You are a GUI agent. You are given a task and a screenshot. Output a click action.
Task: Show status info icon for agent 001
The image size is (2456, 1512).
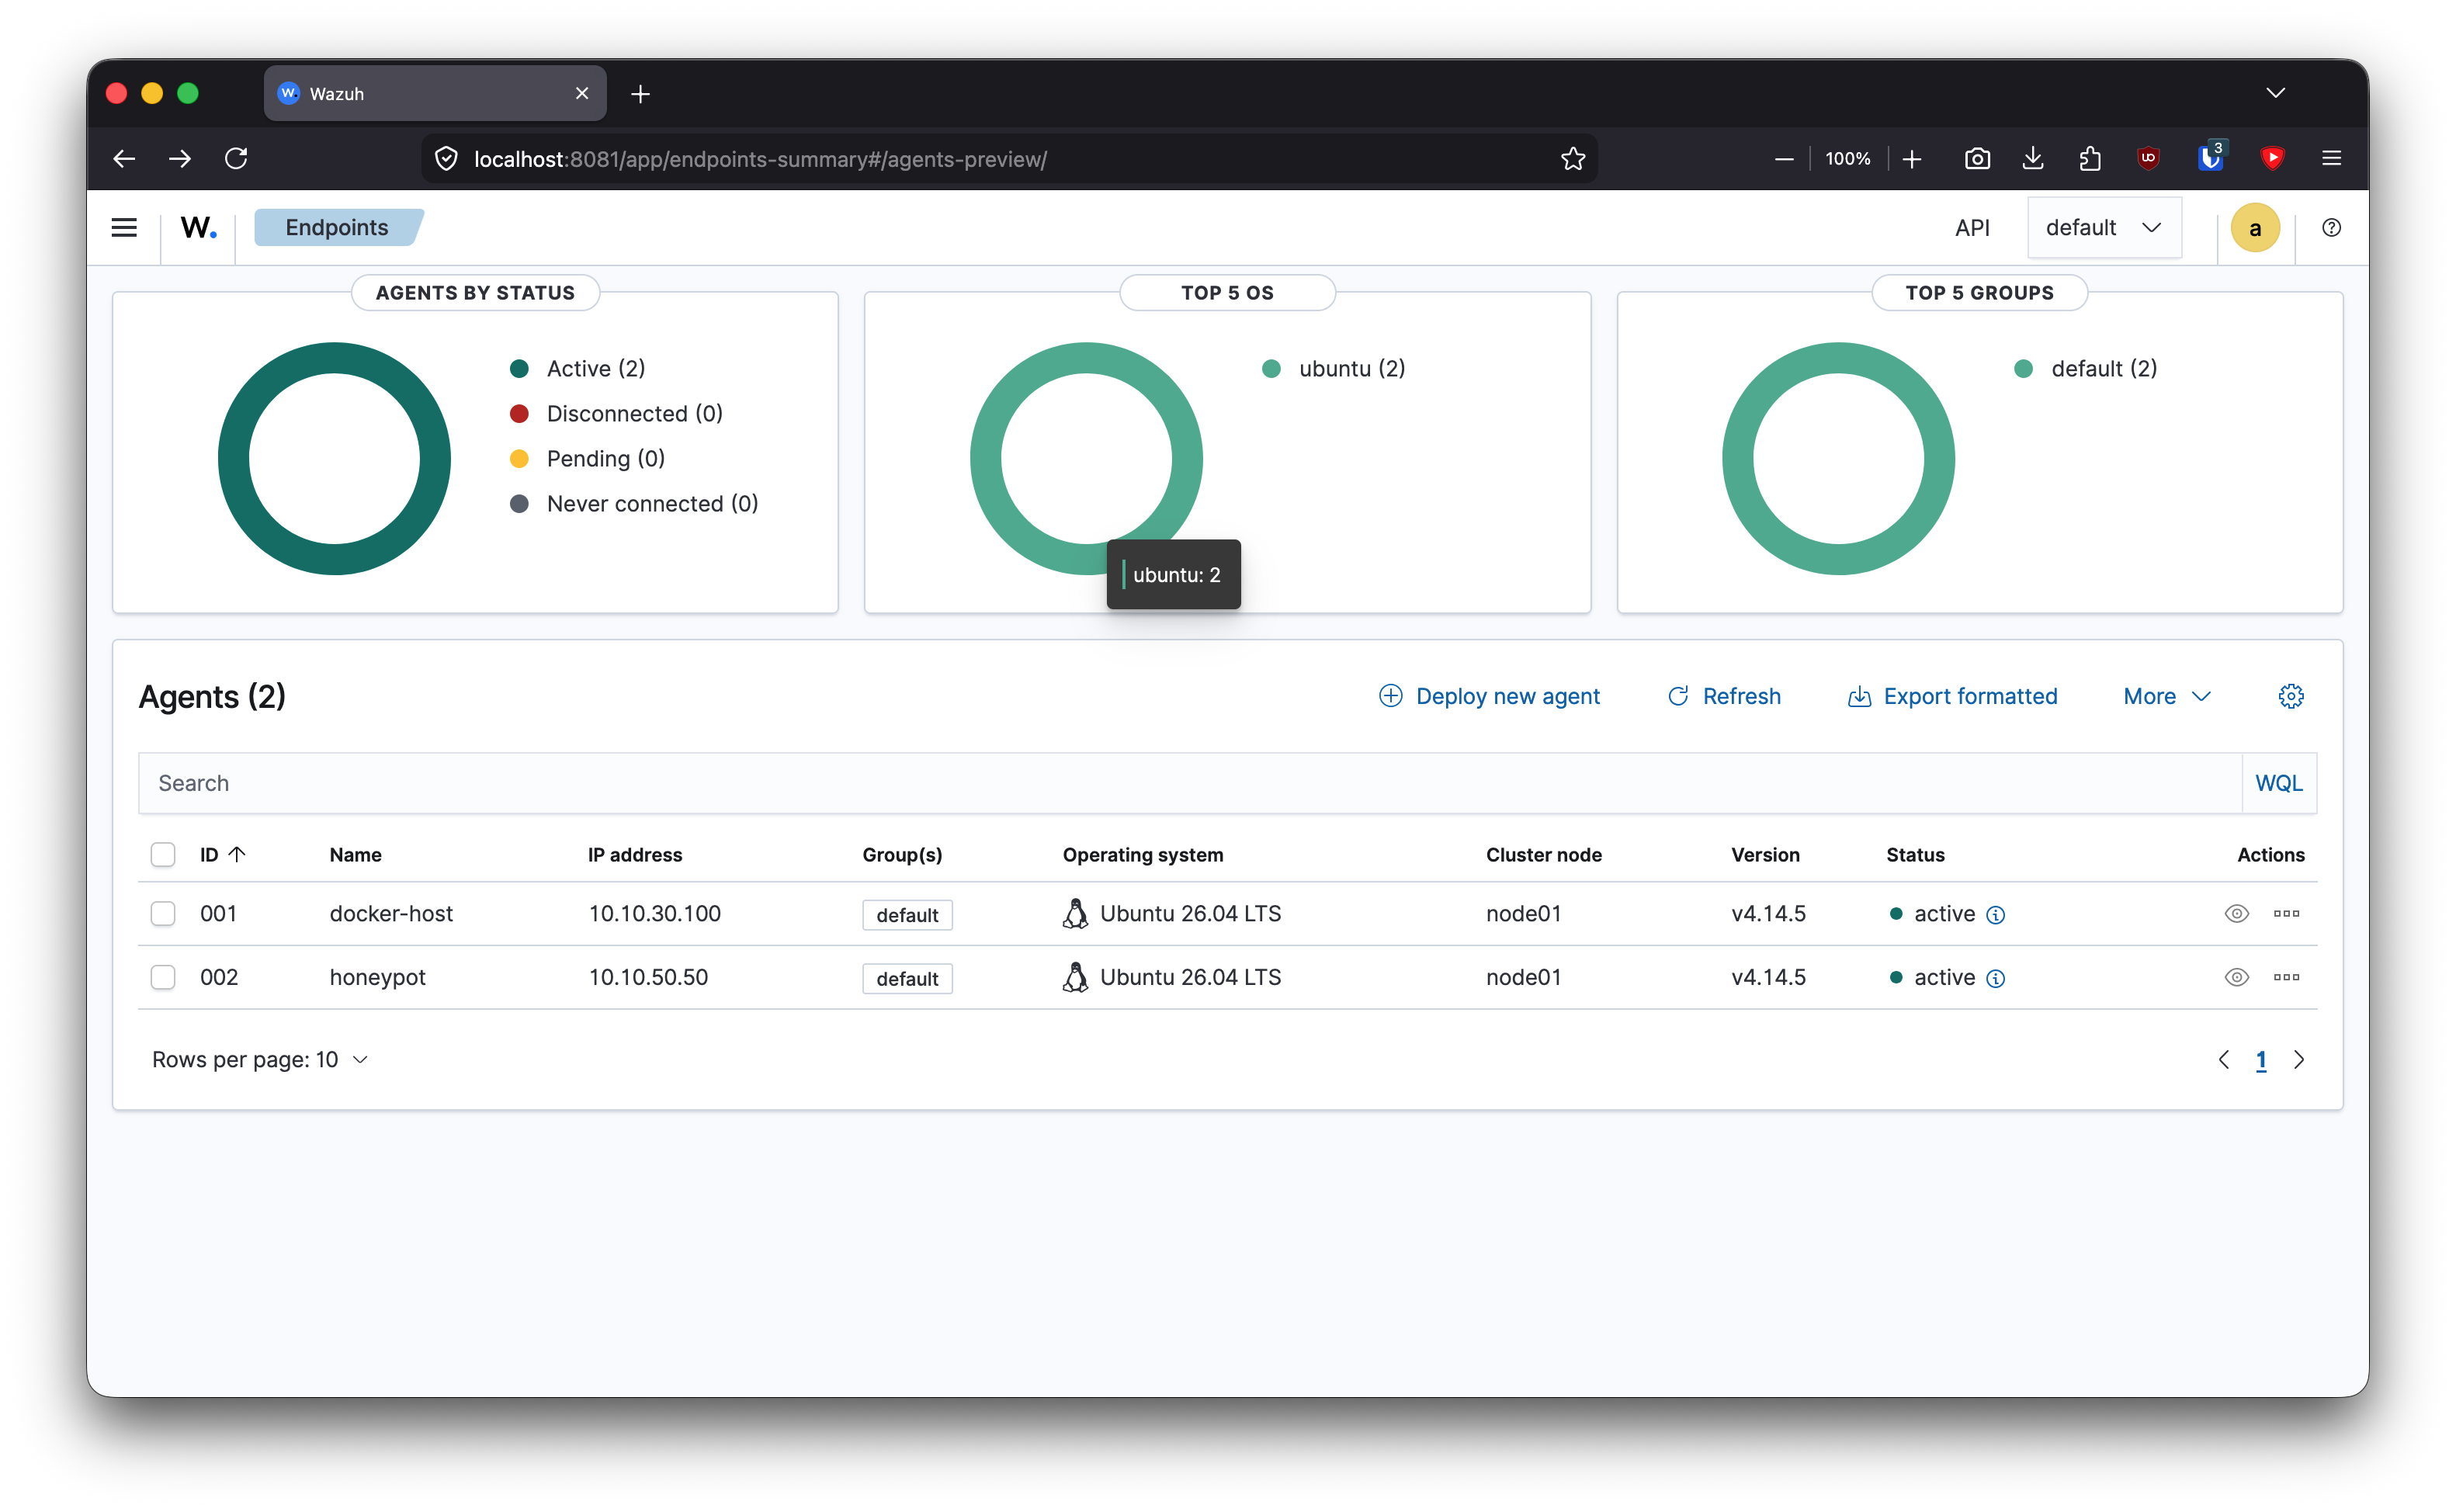pos(1995,915)
